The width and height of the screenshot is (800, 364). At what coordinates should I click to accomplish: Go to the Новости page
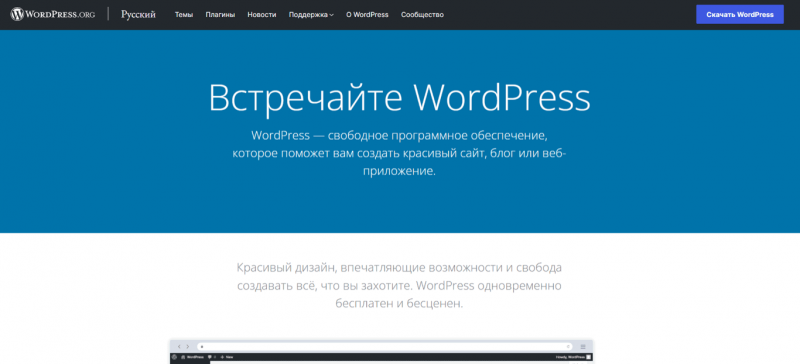(x=262, y=15)
